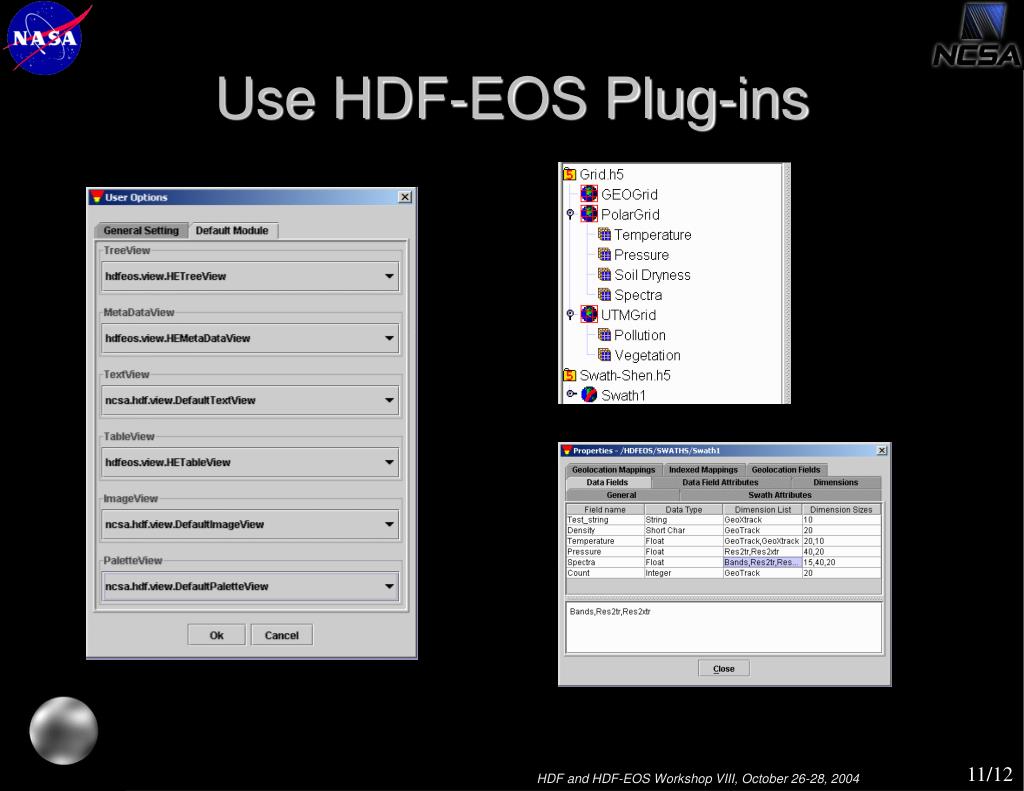The image size is (1024, 791).
Task: Click the Field name column header
Action: tap(605, 509)
